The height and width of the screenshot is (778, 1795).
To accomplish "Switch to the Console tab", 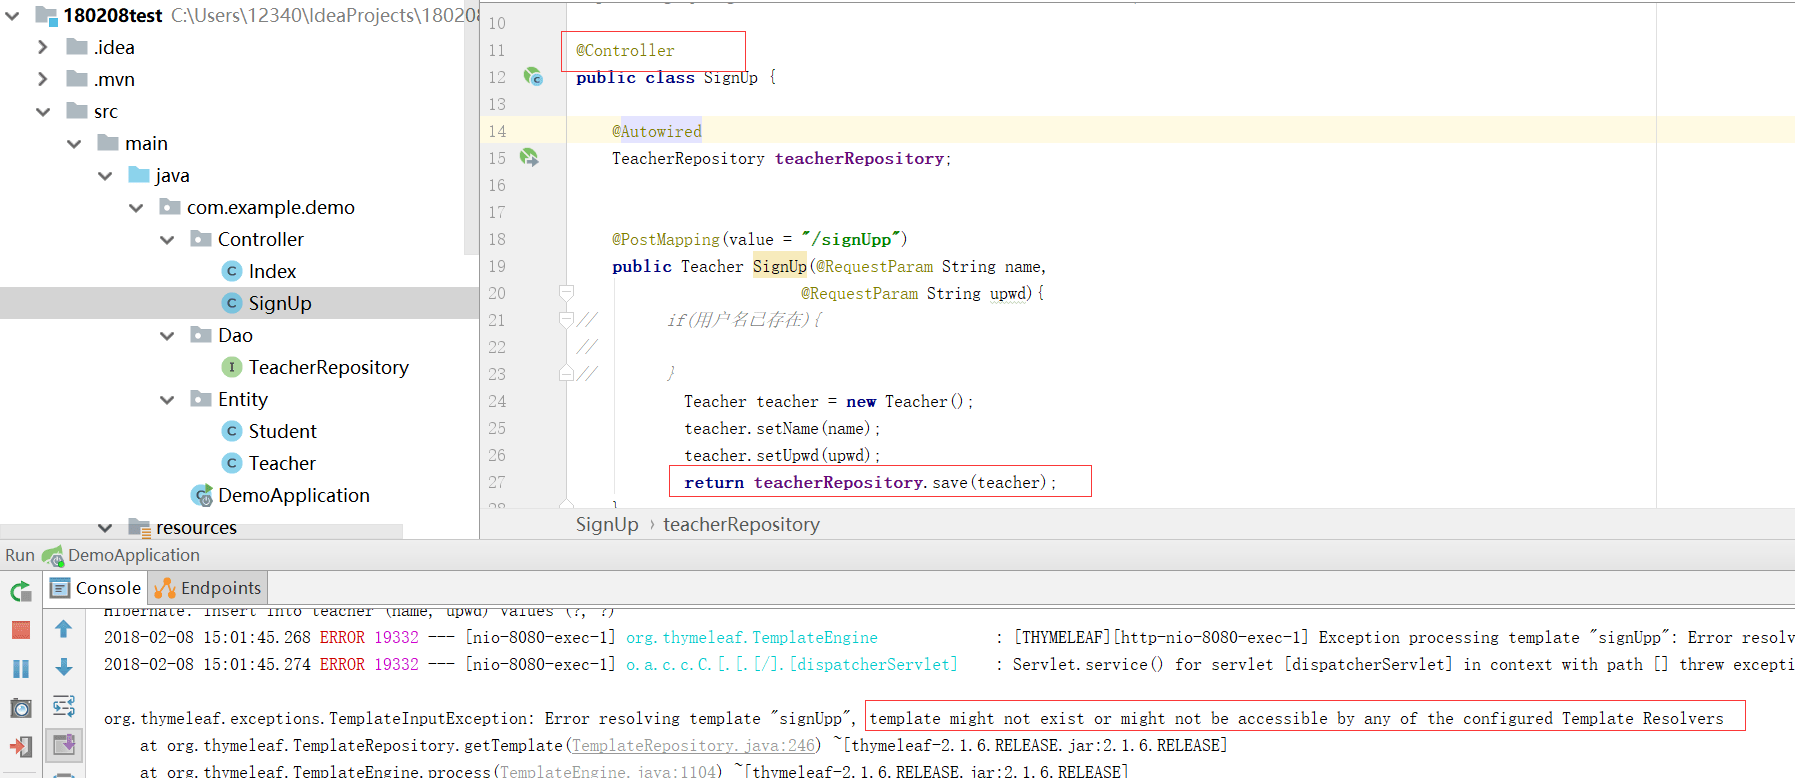I will [x=96, y=588].
